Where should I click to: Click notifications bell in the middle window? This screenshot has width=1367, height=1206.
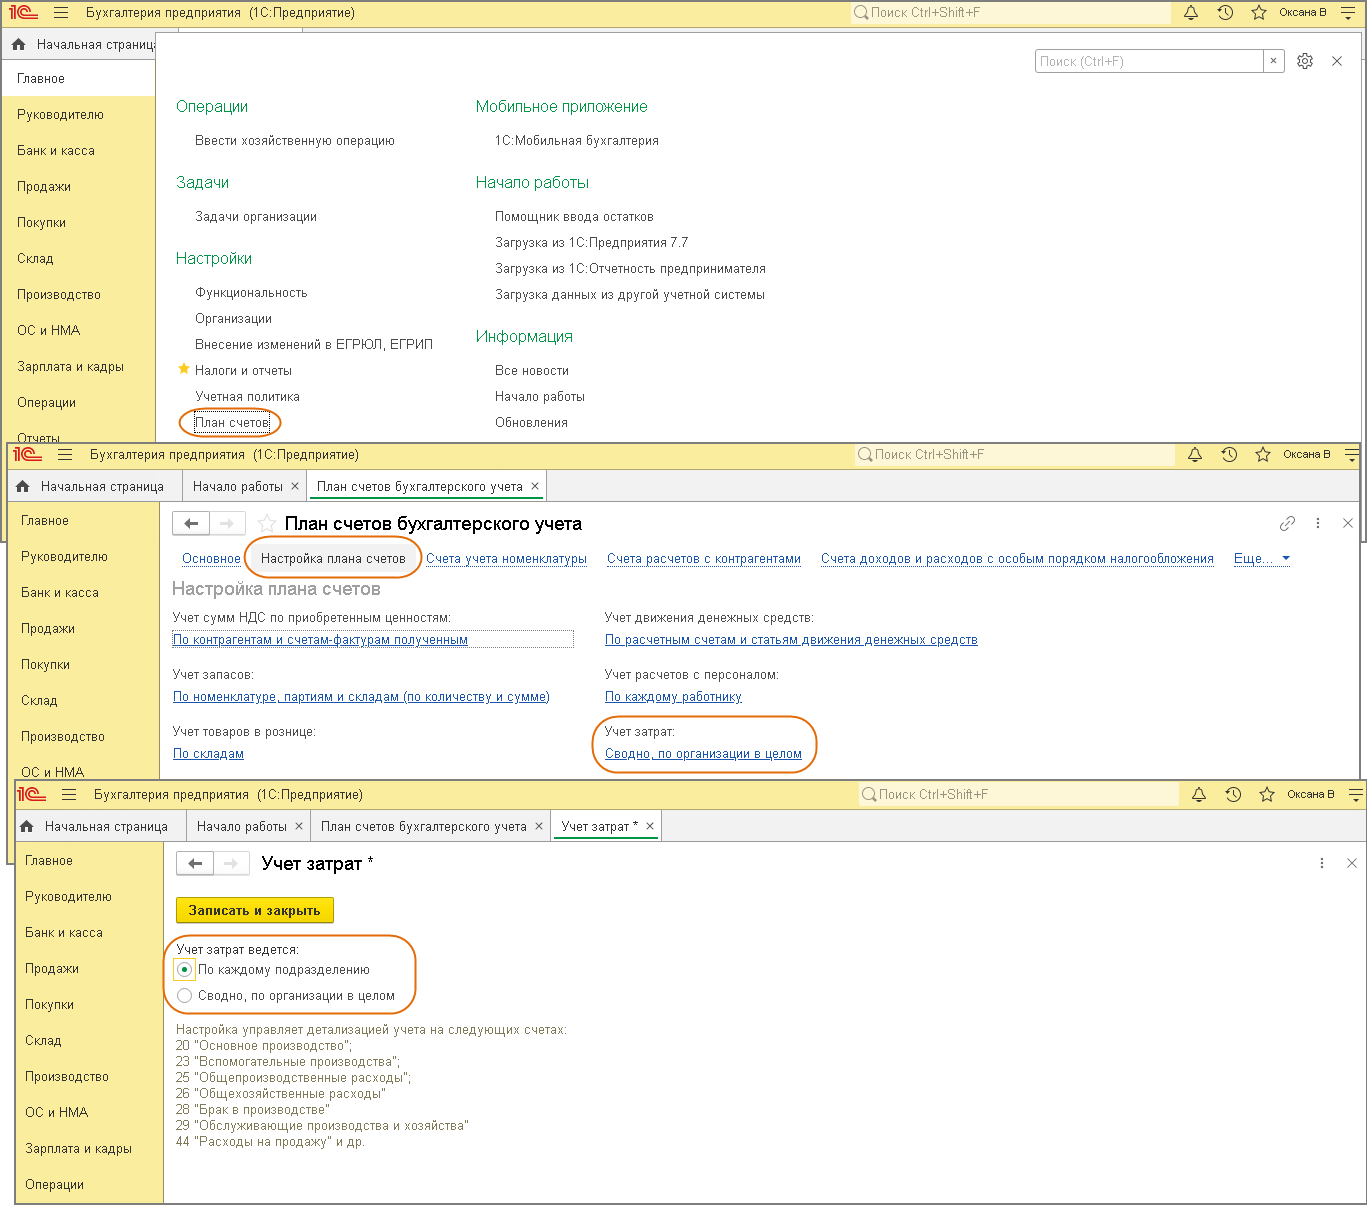coord(1195,455)
